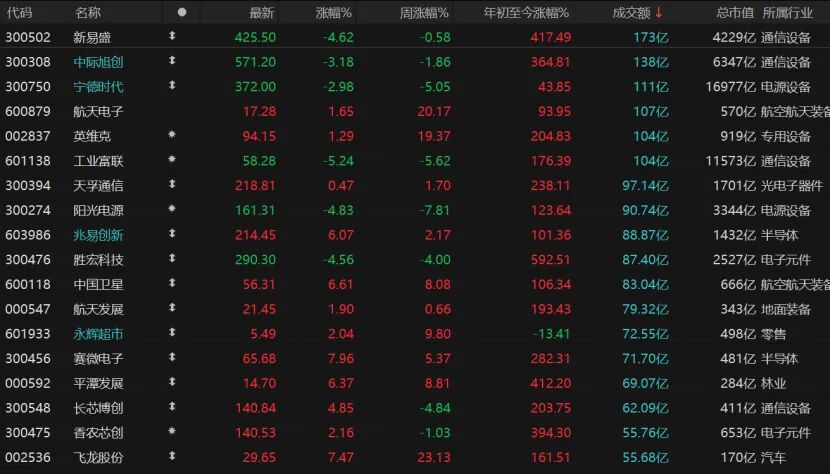
Task: Select stock name 阳光电源
Action: 98,210
